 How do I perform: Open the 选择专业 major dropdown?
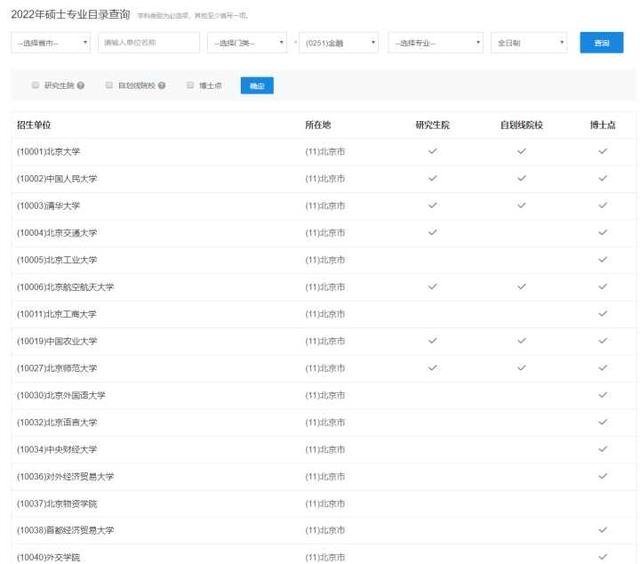pyautogui.click(x=436, y=42)
